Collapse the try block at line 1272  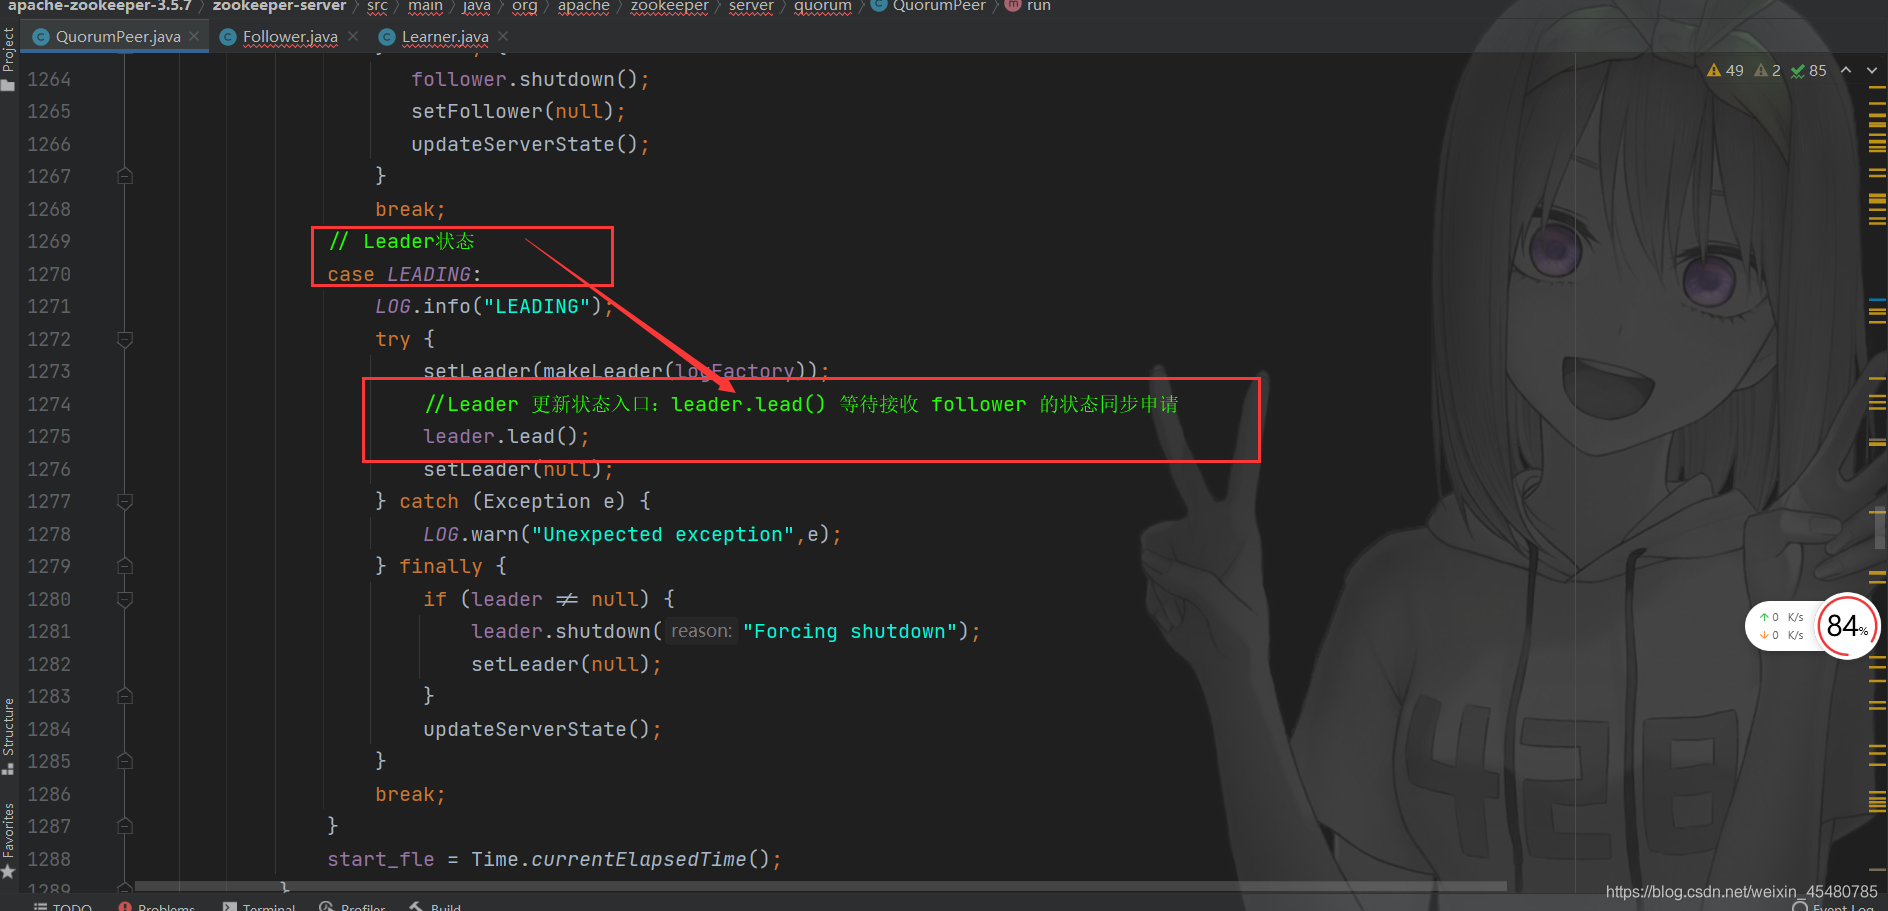125,339
